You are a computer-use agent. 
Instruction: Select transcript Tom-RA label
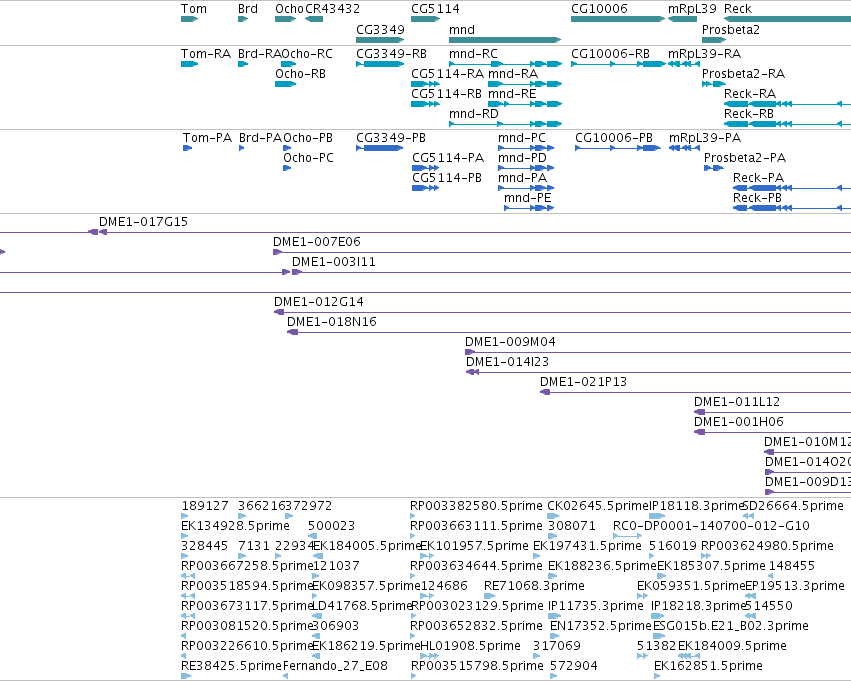(206, 54)
